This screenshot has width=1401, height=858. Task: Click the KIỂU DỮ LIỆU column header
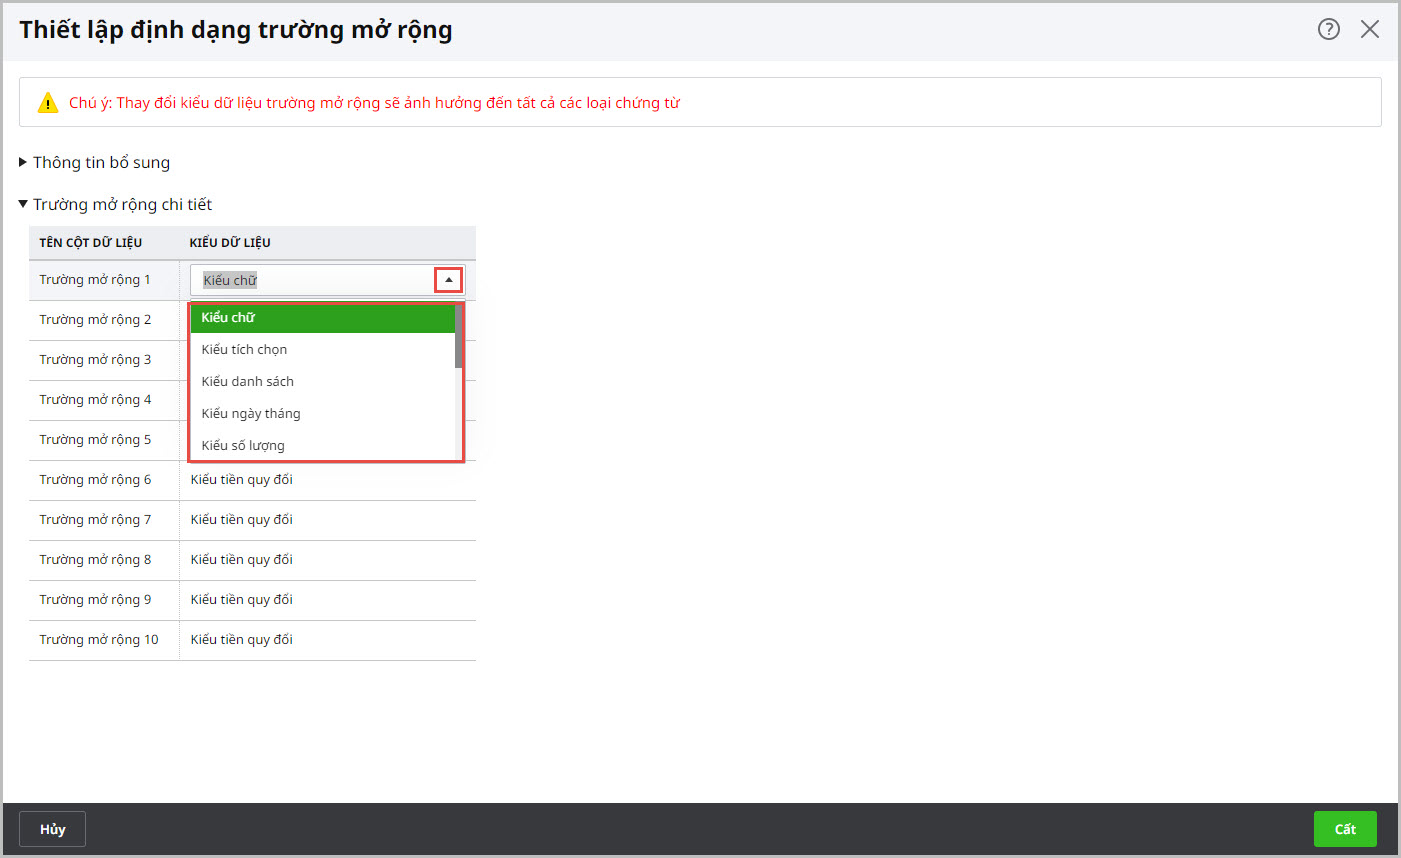tap(230, 243)
